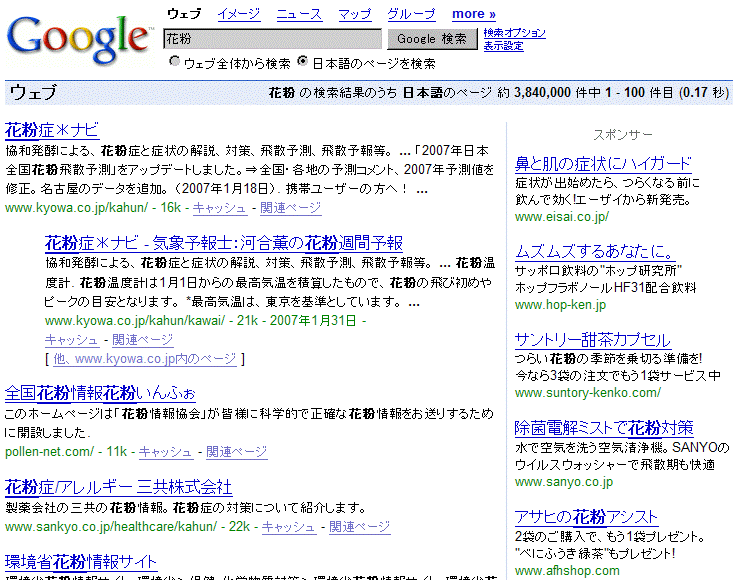
Task: Open 関連ページ for kyowa.co.jp/kahun/ result
Action: click(291, 208)
